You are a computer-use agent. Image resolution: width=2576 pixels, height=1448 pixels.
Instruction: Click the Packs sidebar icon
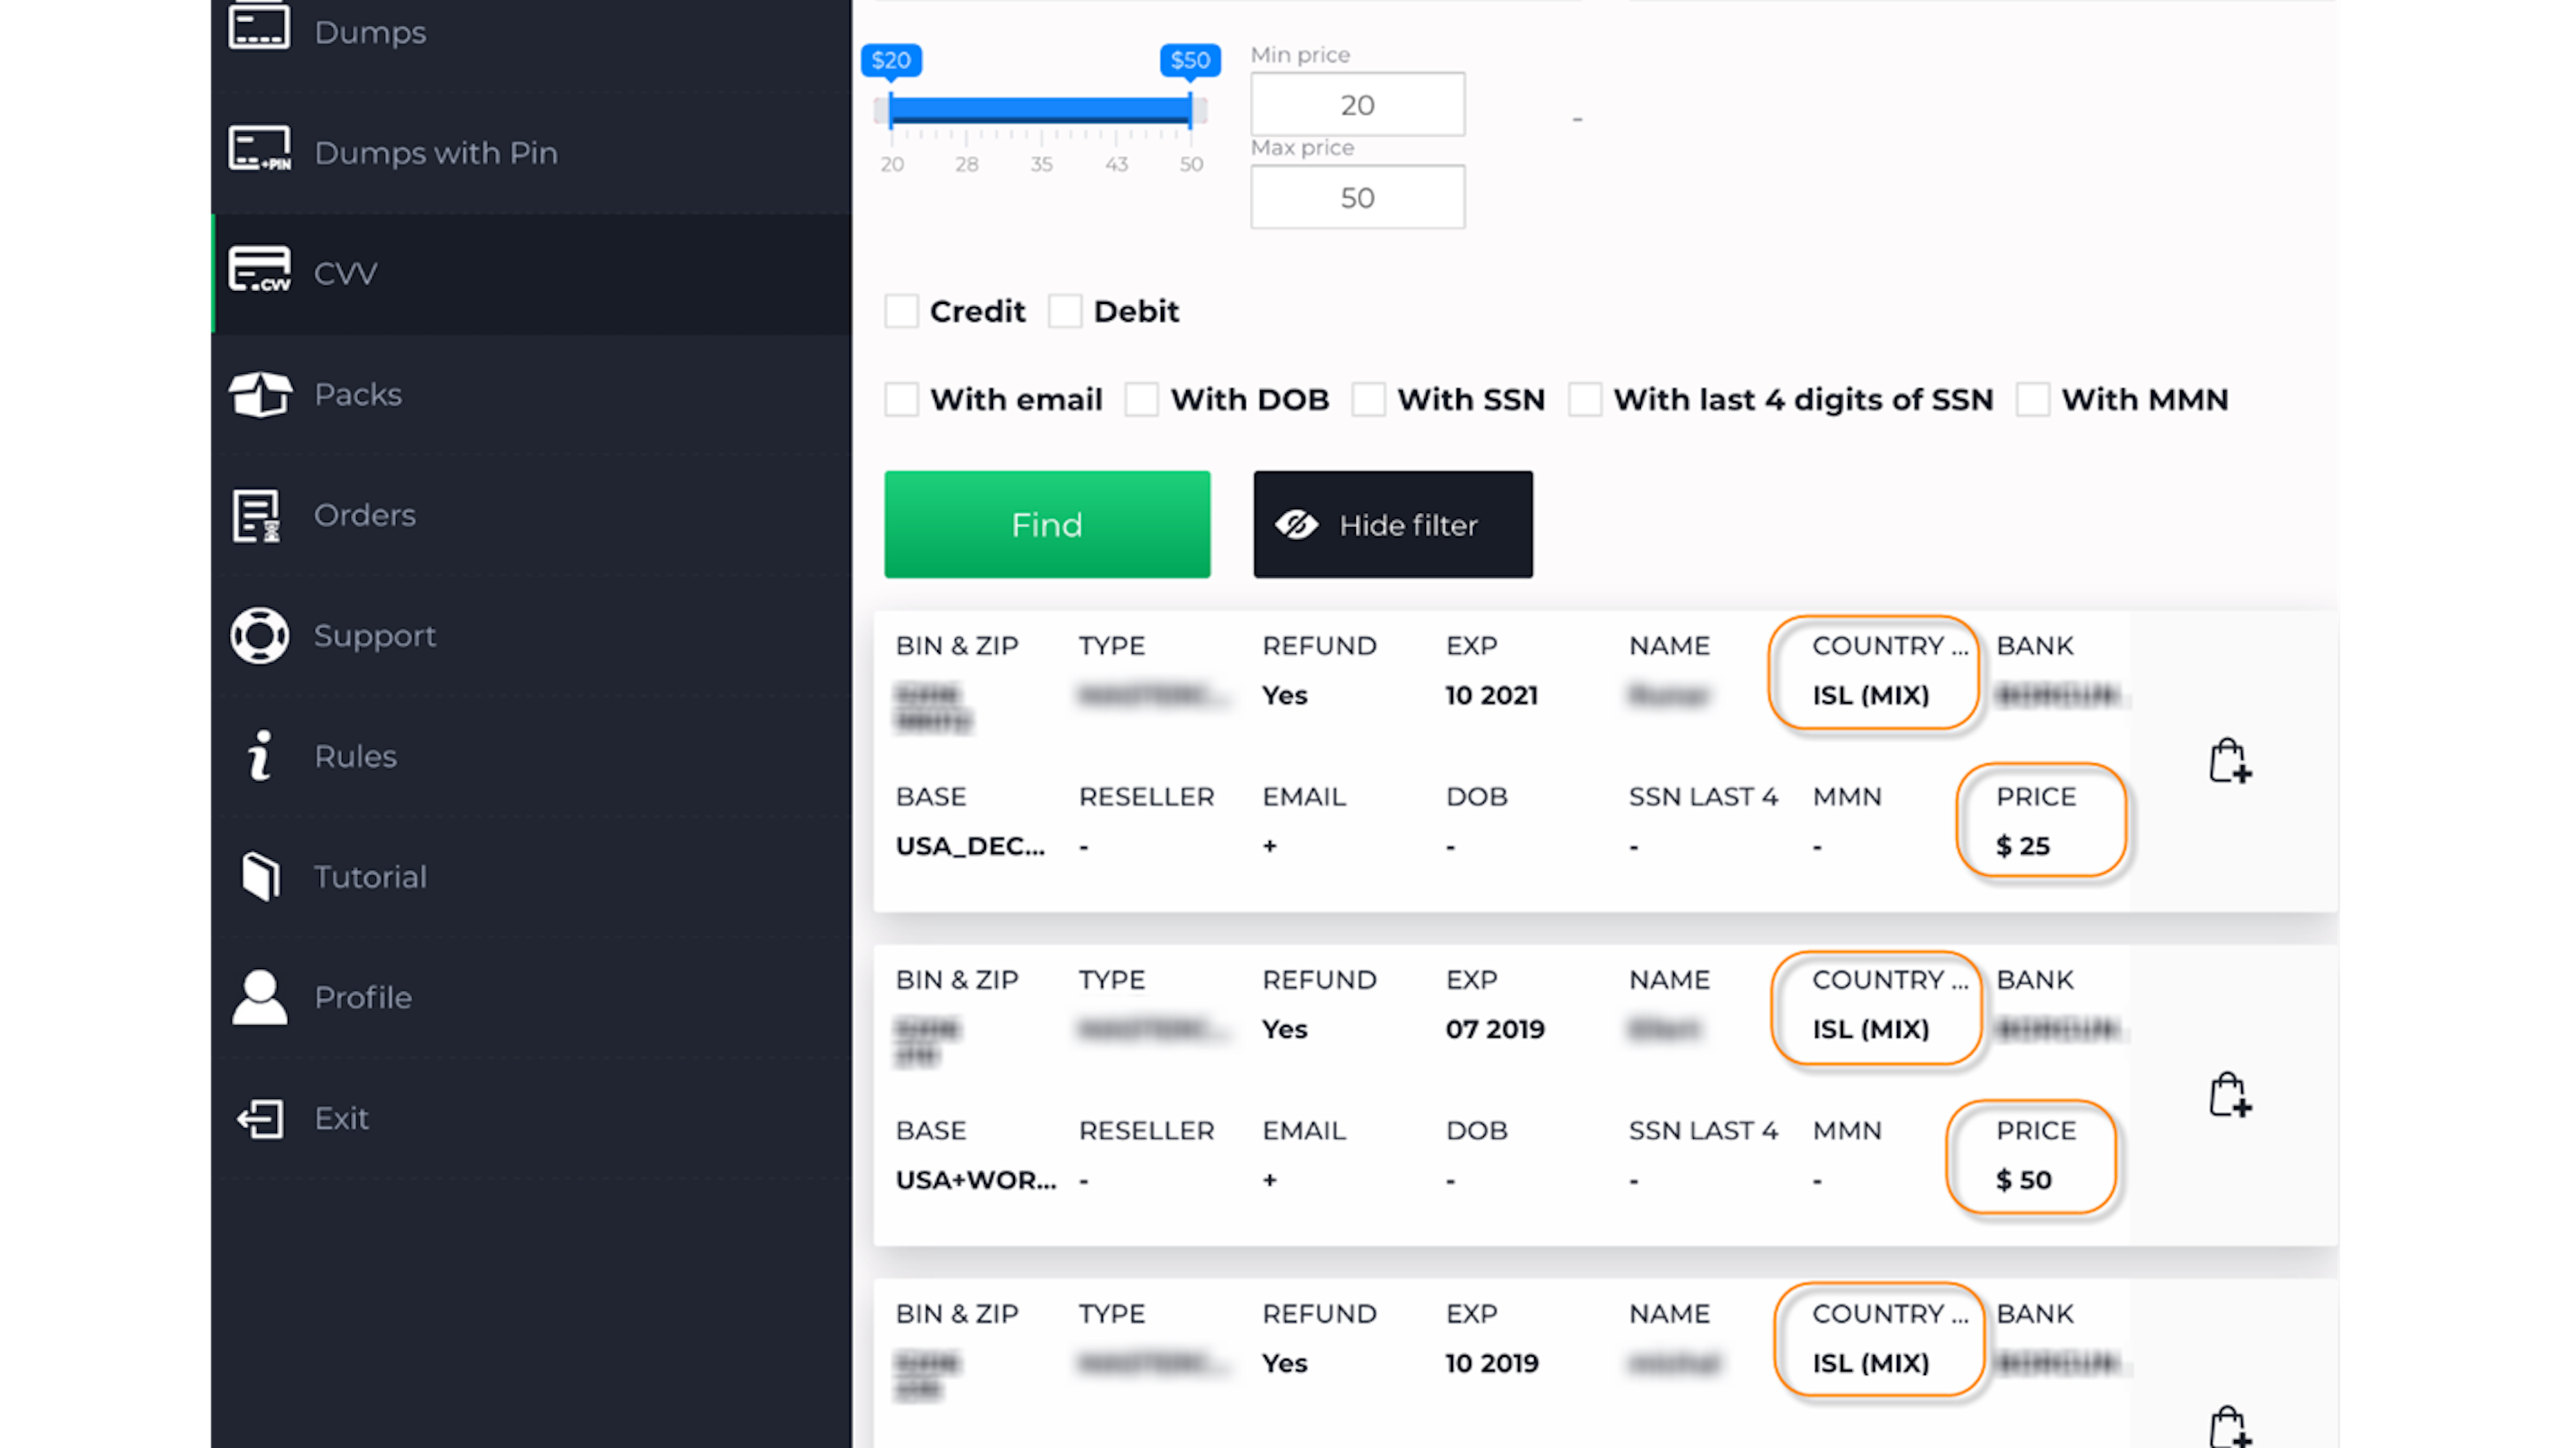click(x=260, y=392)
